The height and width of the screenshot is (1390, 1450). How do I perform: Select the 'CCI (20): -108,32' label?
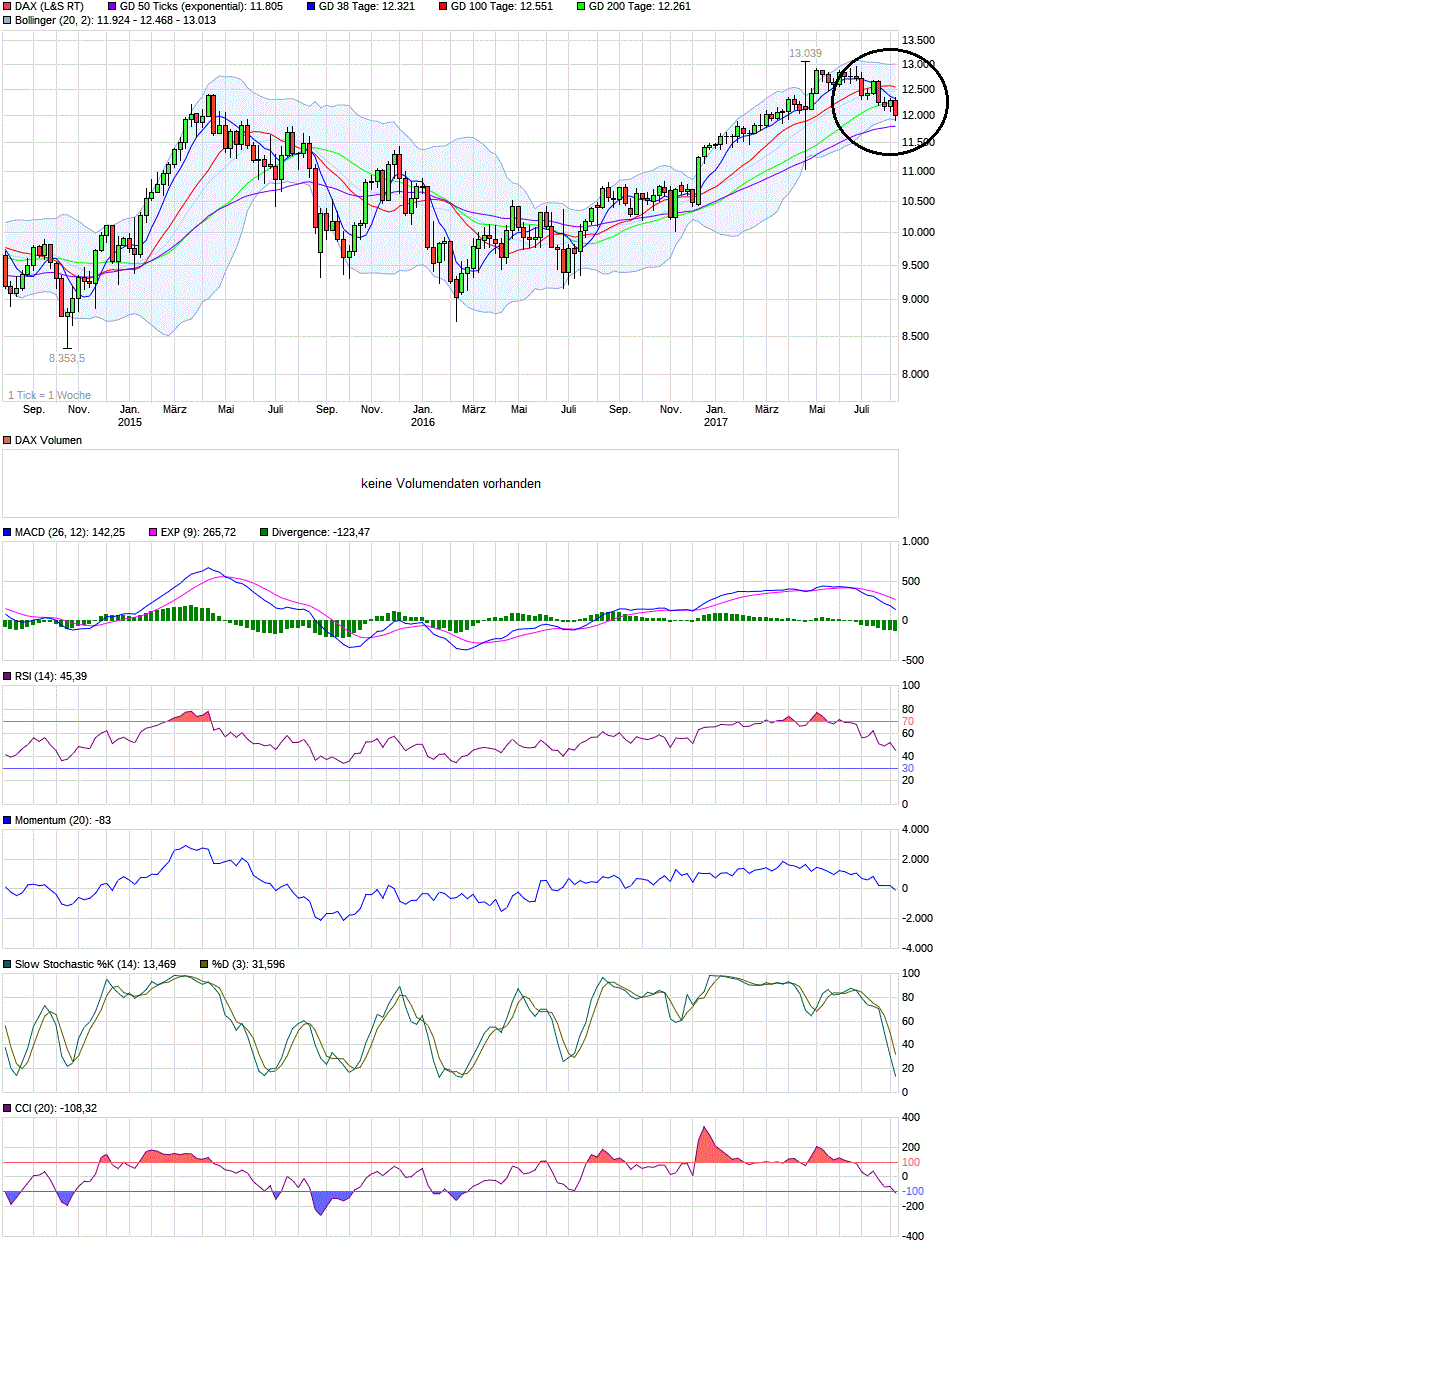56,1108
